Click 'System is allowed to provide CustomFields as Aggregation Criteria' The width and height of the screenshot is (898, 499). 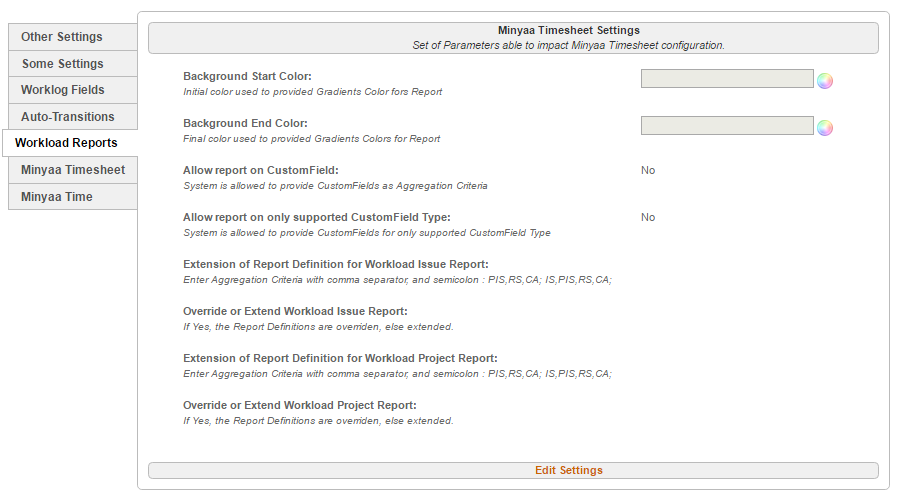click(x=335, y=186)
